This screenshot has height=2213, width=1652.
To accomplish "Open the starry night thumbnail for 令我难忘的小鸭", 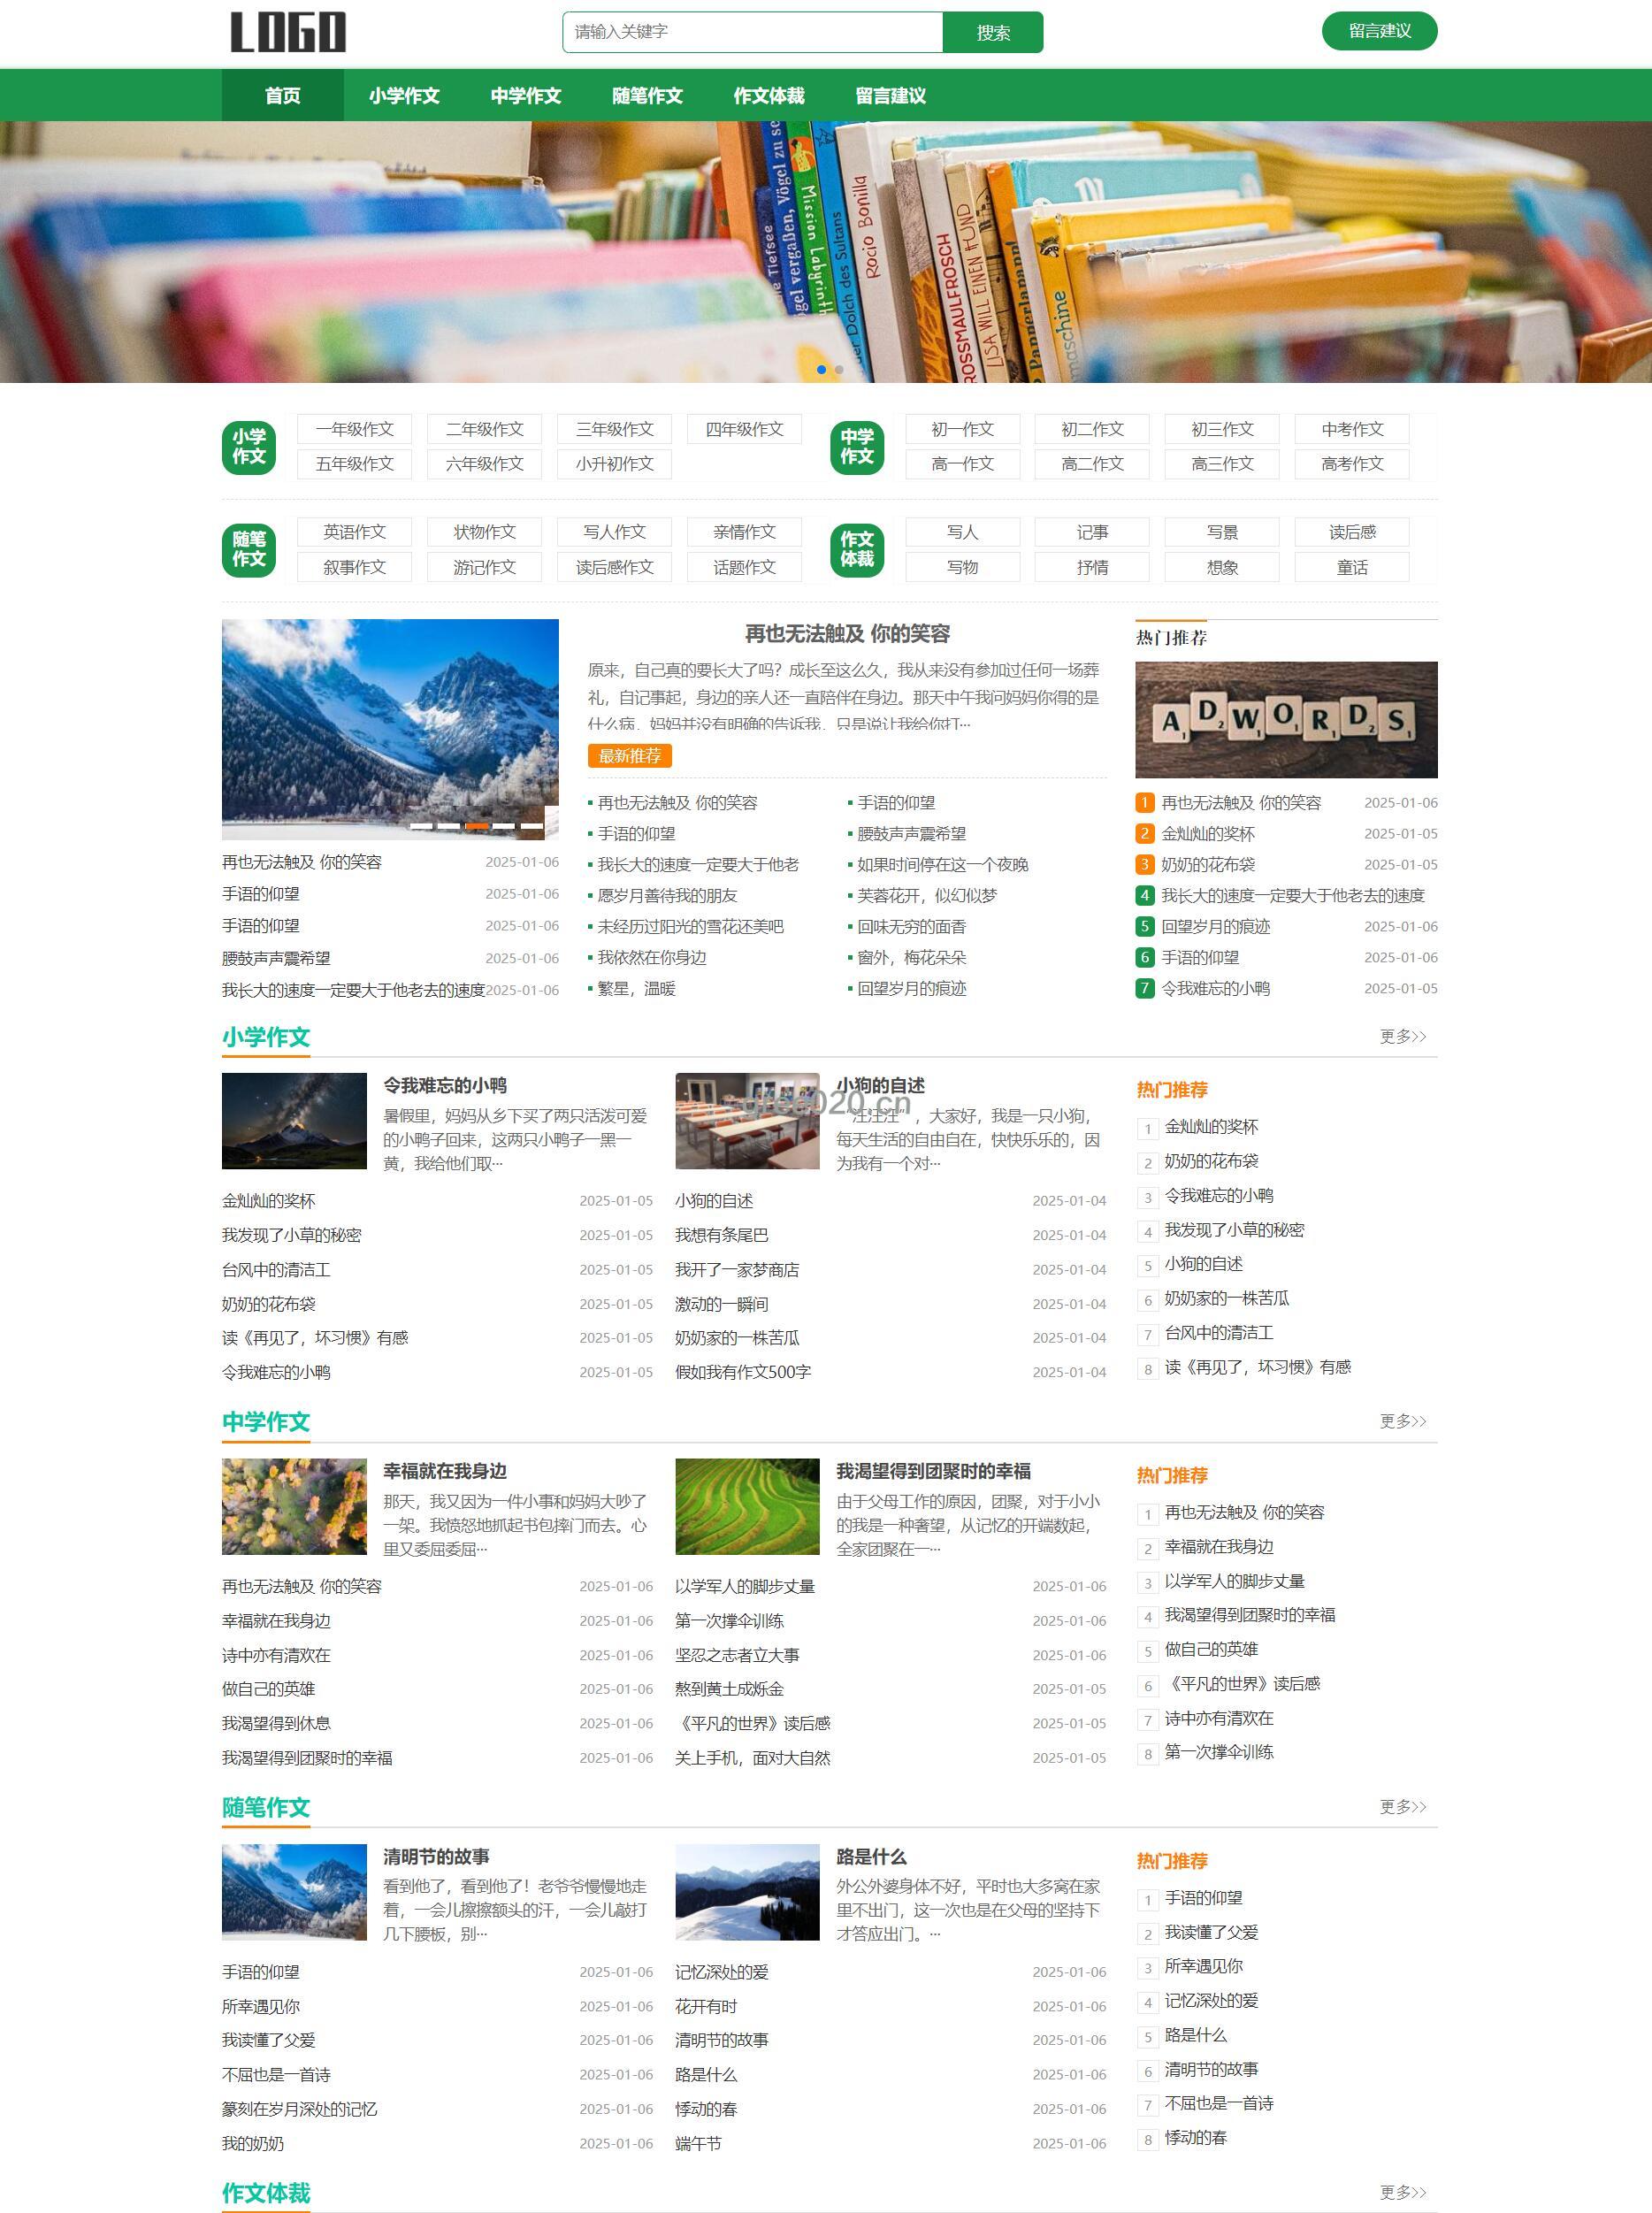I will 294,1121.
